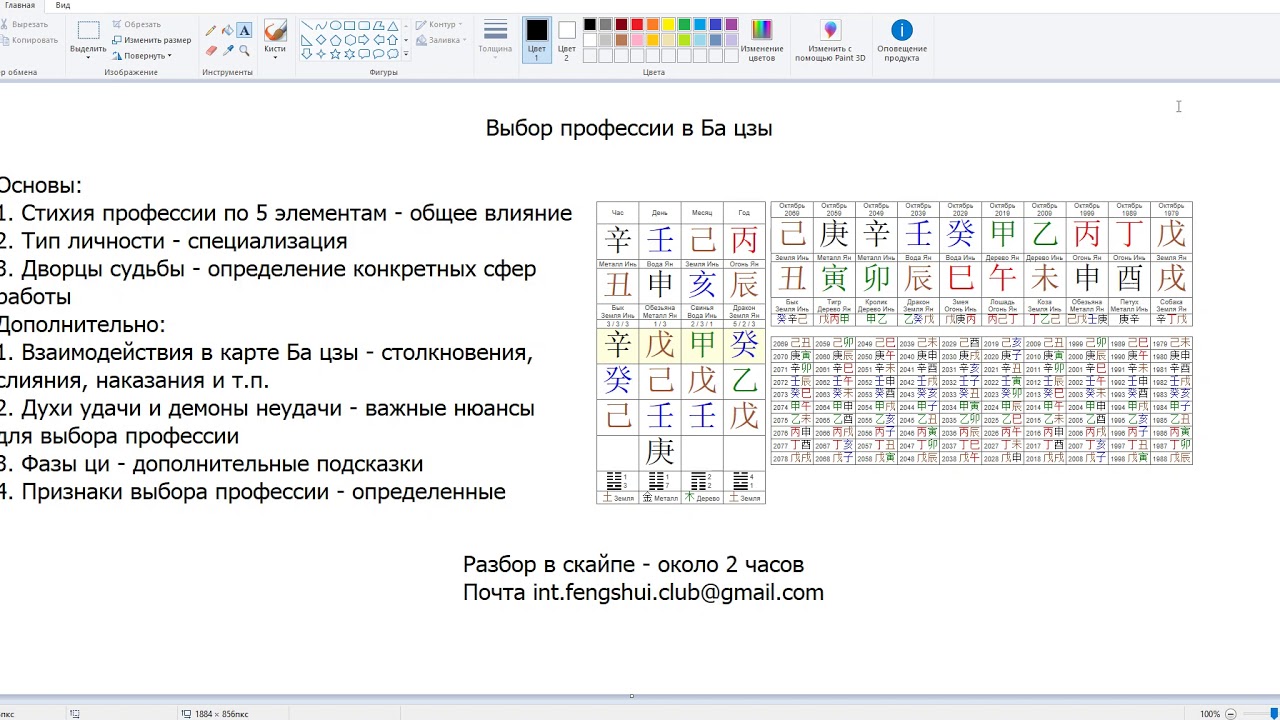
Task: Make Color 1 (Цвет 1) active
Action: [x=537, y=40]
